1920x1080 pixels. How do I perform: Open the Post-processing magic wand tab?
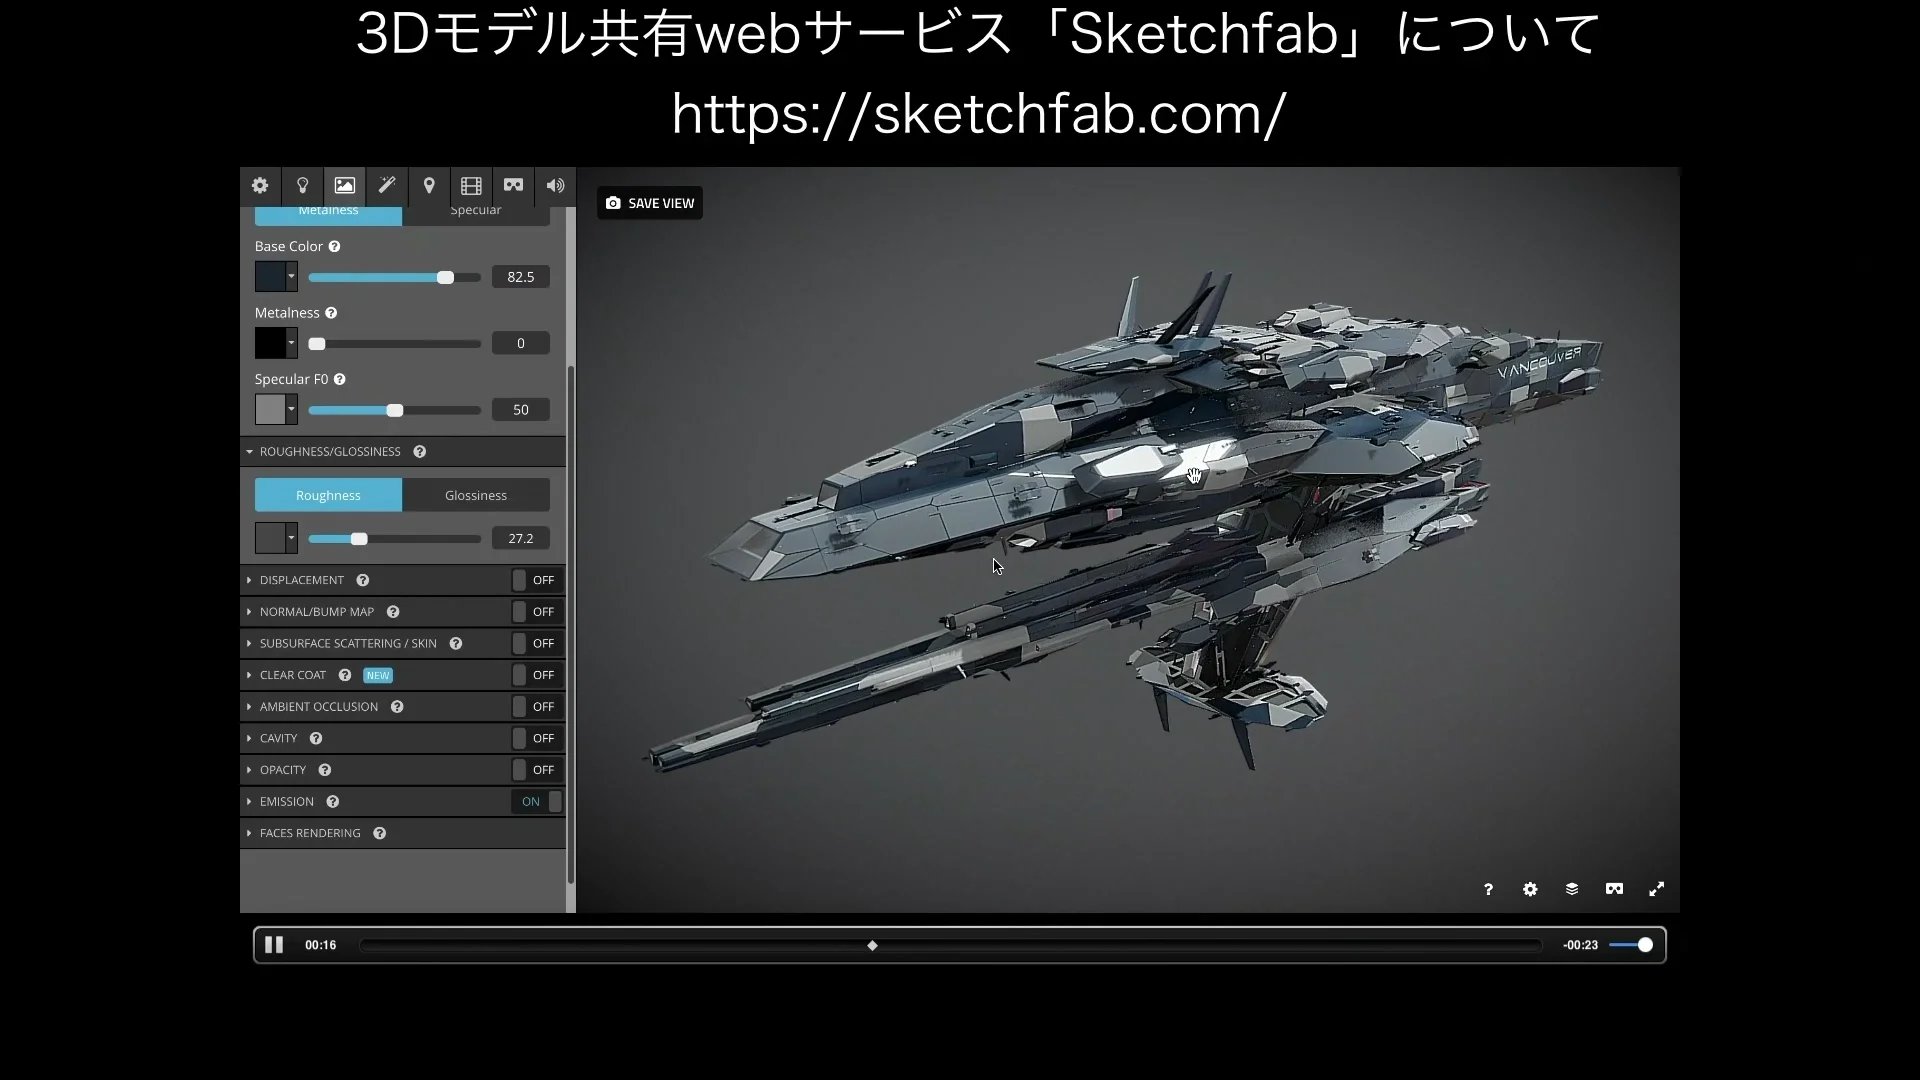387,186
